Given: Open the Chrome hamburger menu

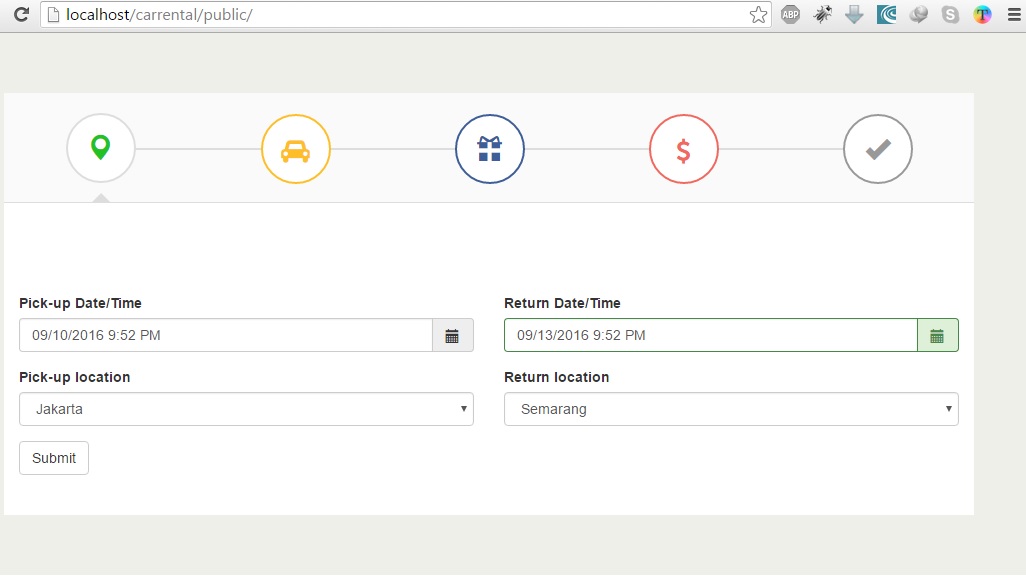Looking at the screenshot, I should tap(1014, 14).
